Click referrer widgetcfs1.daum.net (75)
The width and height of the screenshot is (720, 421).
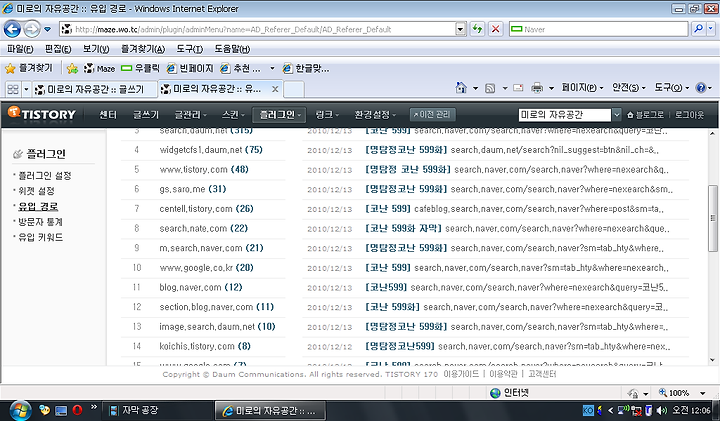211,150
